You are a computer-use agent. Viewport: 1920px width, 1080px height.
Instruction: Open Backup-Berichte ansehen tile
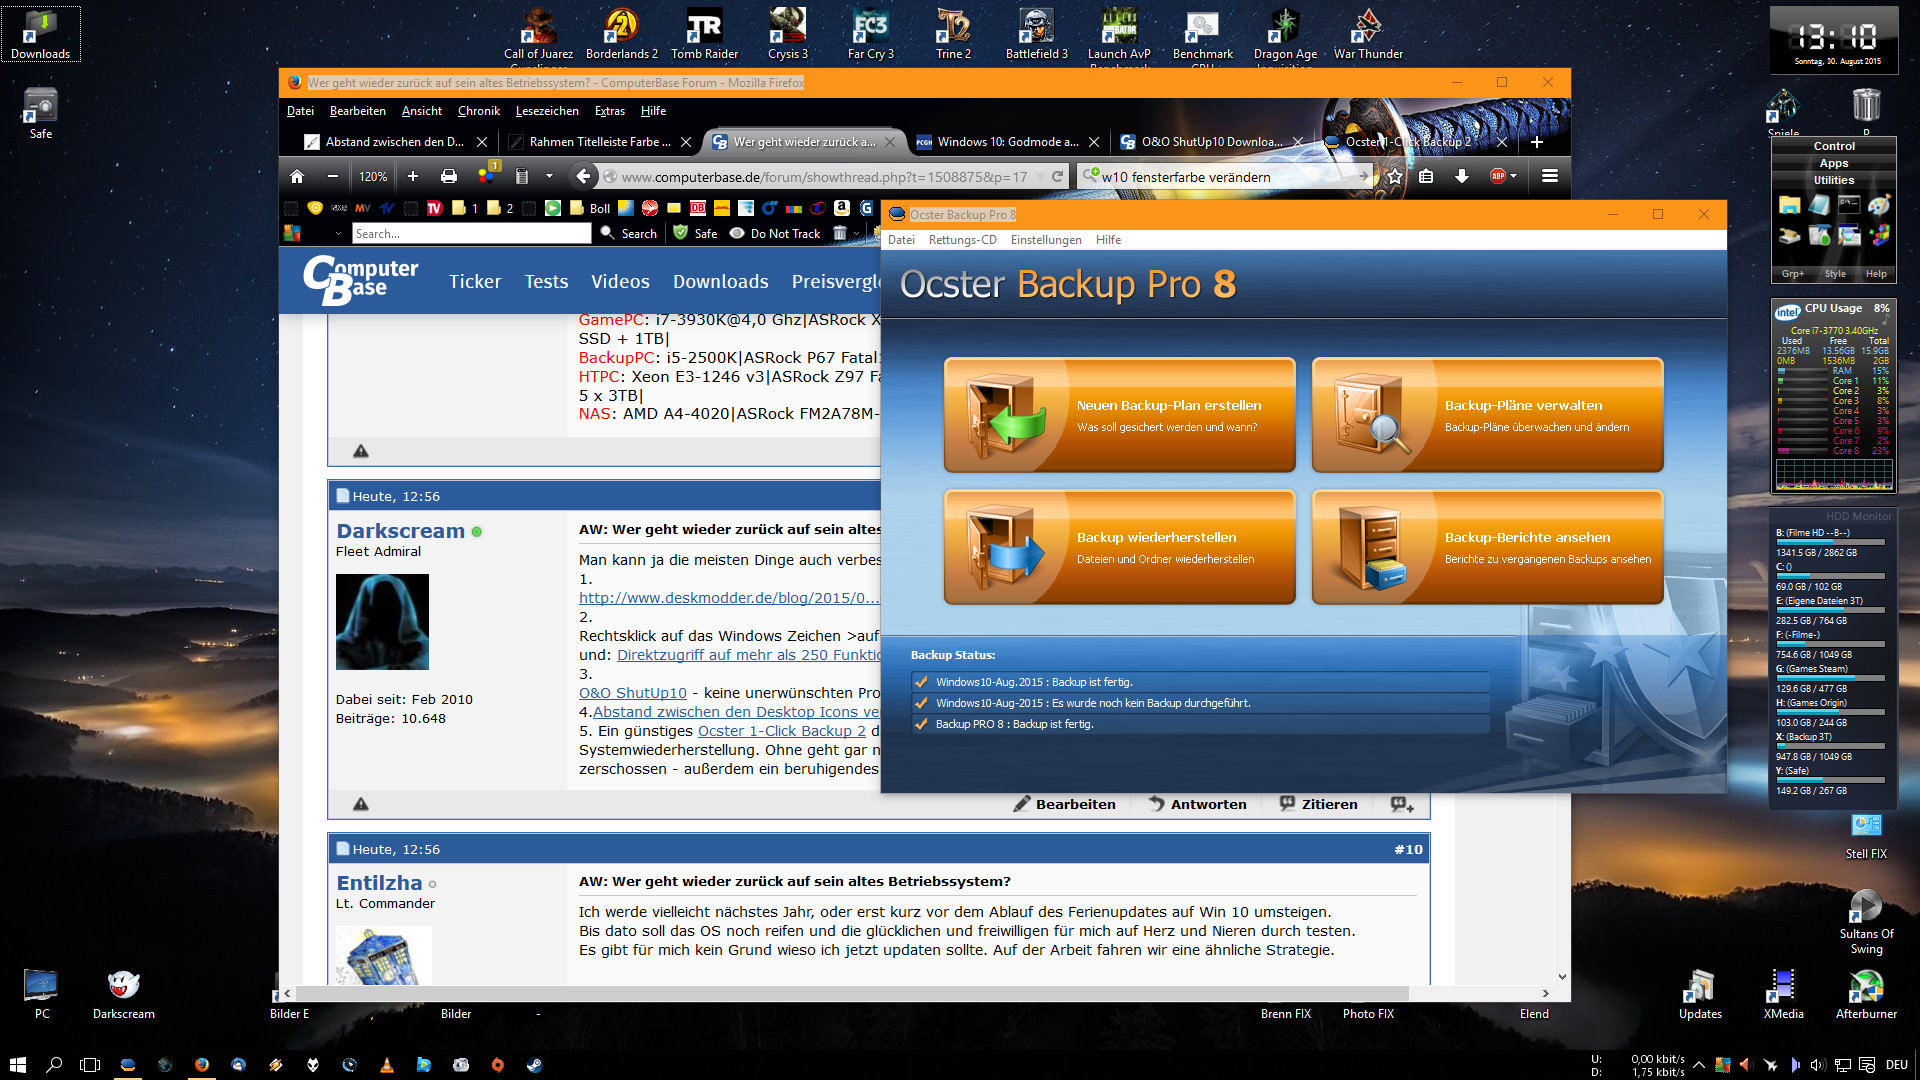coord(1487,547)
